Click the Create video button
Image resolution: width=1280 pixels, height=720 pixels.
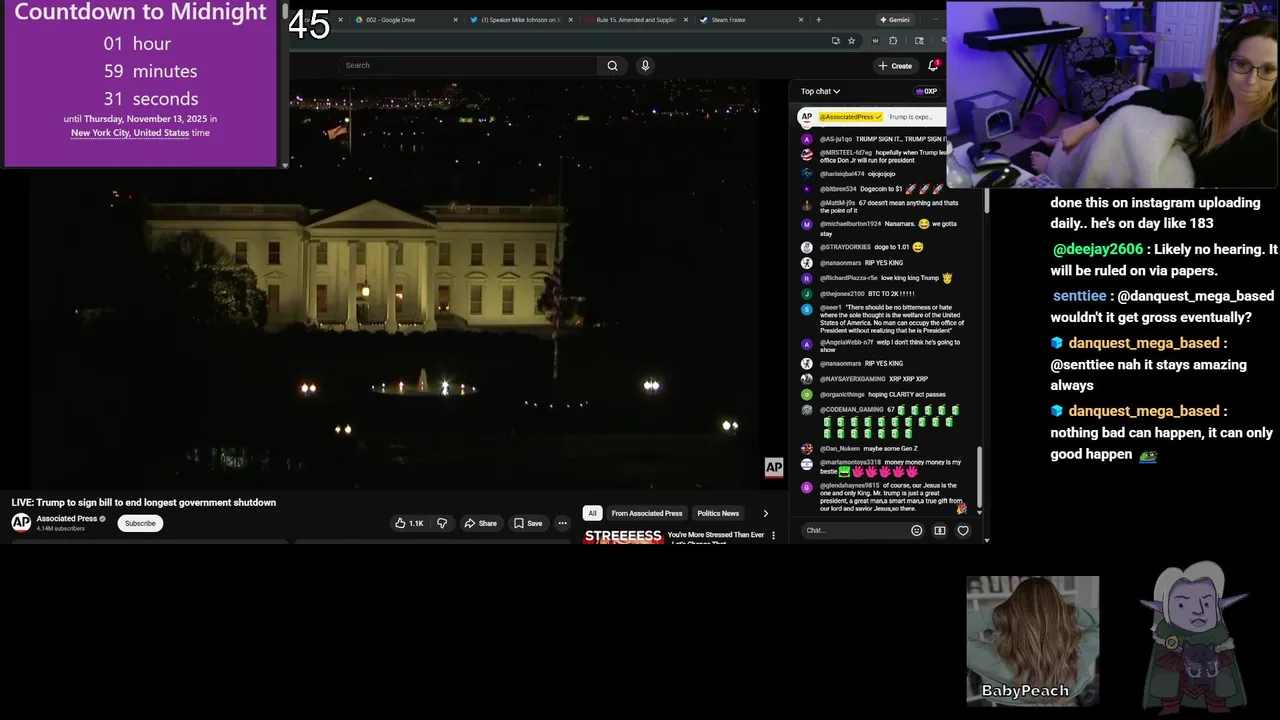tap(895, 66)
